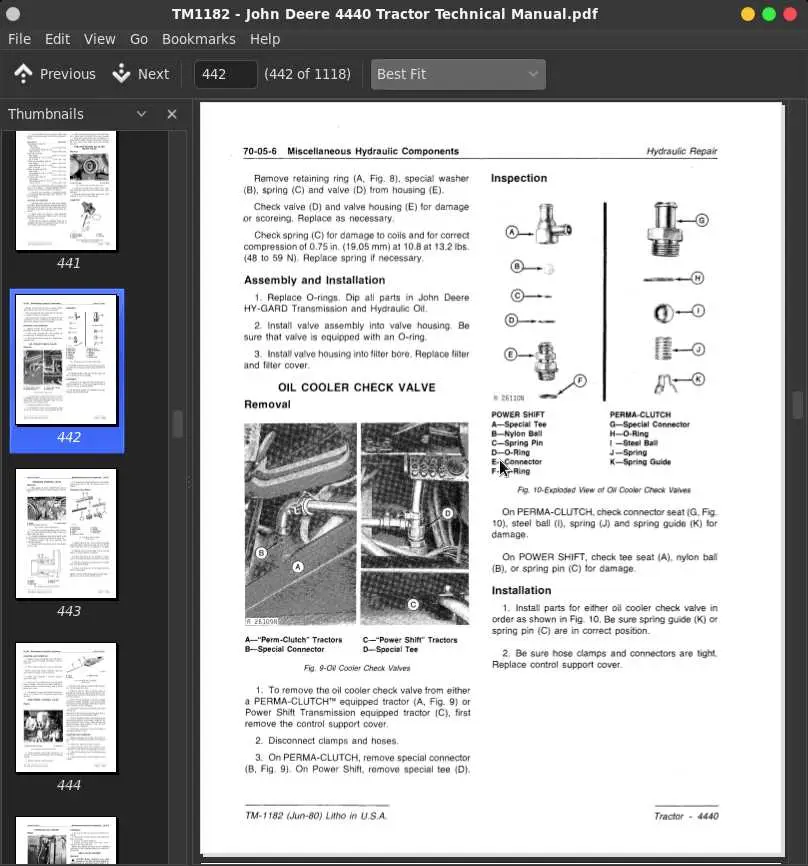Click the yellow minimize window button
The width and height of the screenshot is (808, 866).
point(748,14)
